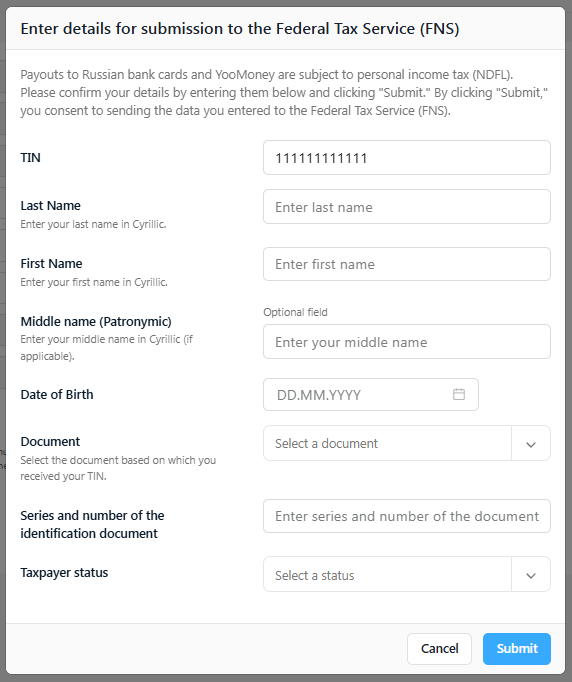Viewport: 572px width, 682px height.
Task: Click the Submit button
Action: (517, 649)
